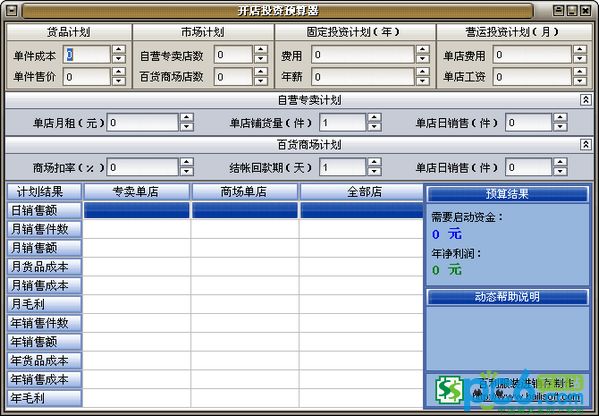Increase 百货商场 单店日销售 with up arrow
This screenshot has height=416, width=599.
tap(560, 162)
